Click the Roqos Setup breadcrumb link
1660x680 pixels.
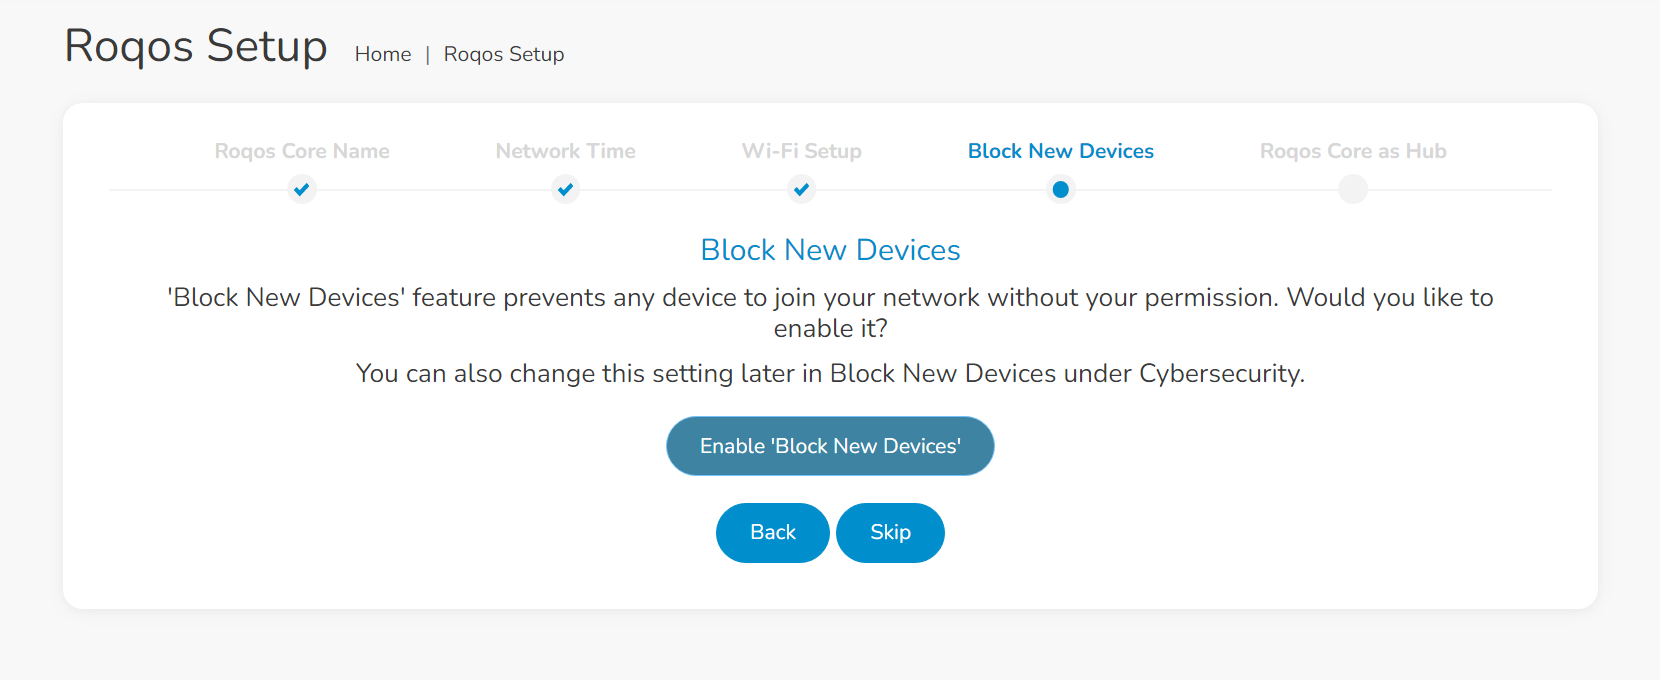[x=504, y=54]
